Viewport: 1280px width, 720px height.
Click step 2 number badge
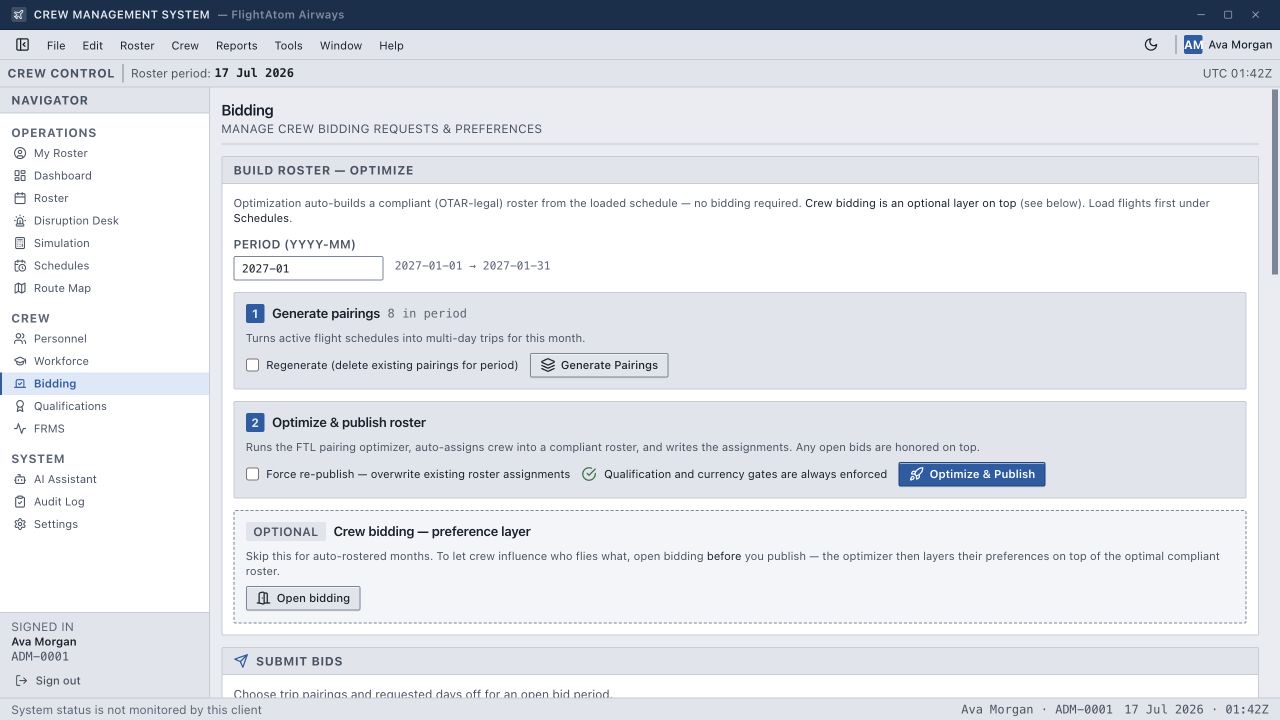tap(254, 423)
